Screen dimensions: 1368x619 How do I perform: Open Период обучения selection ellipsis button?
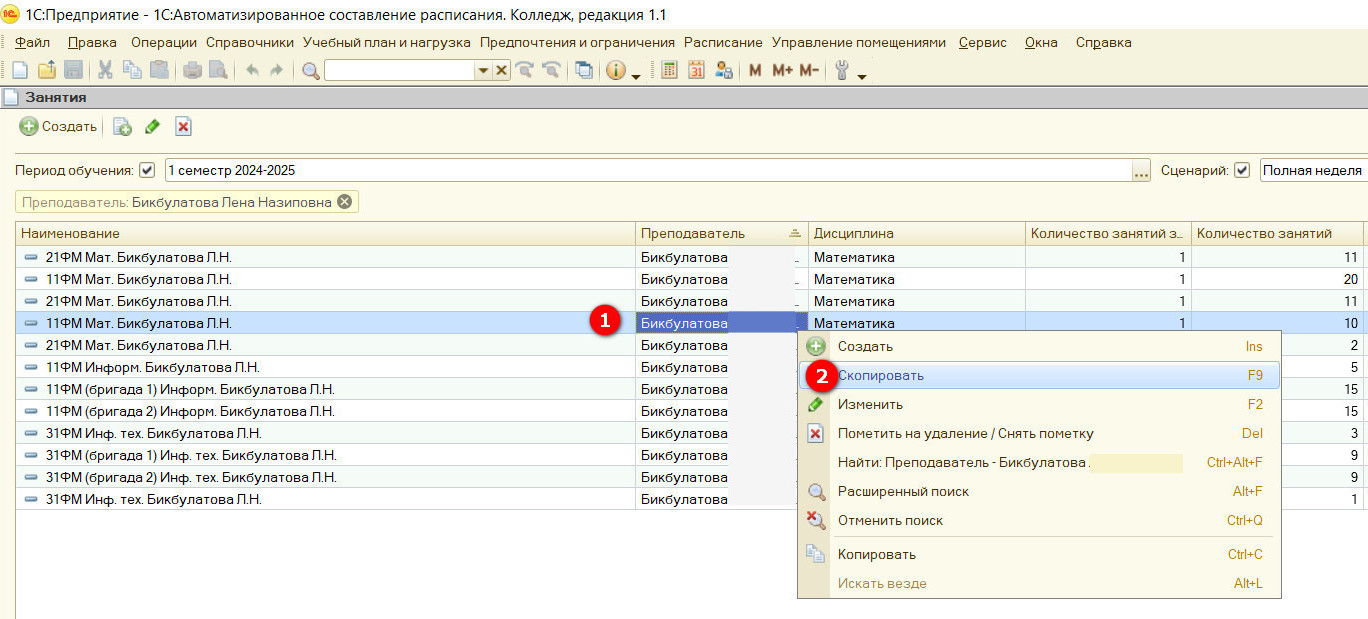point(1141,171)
